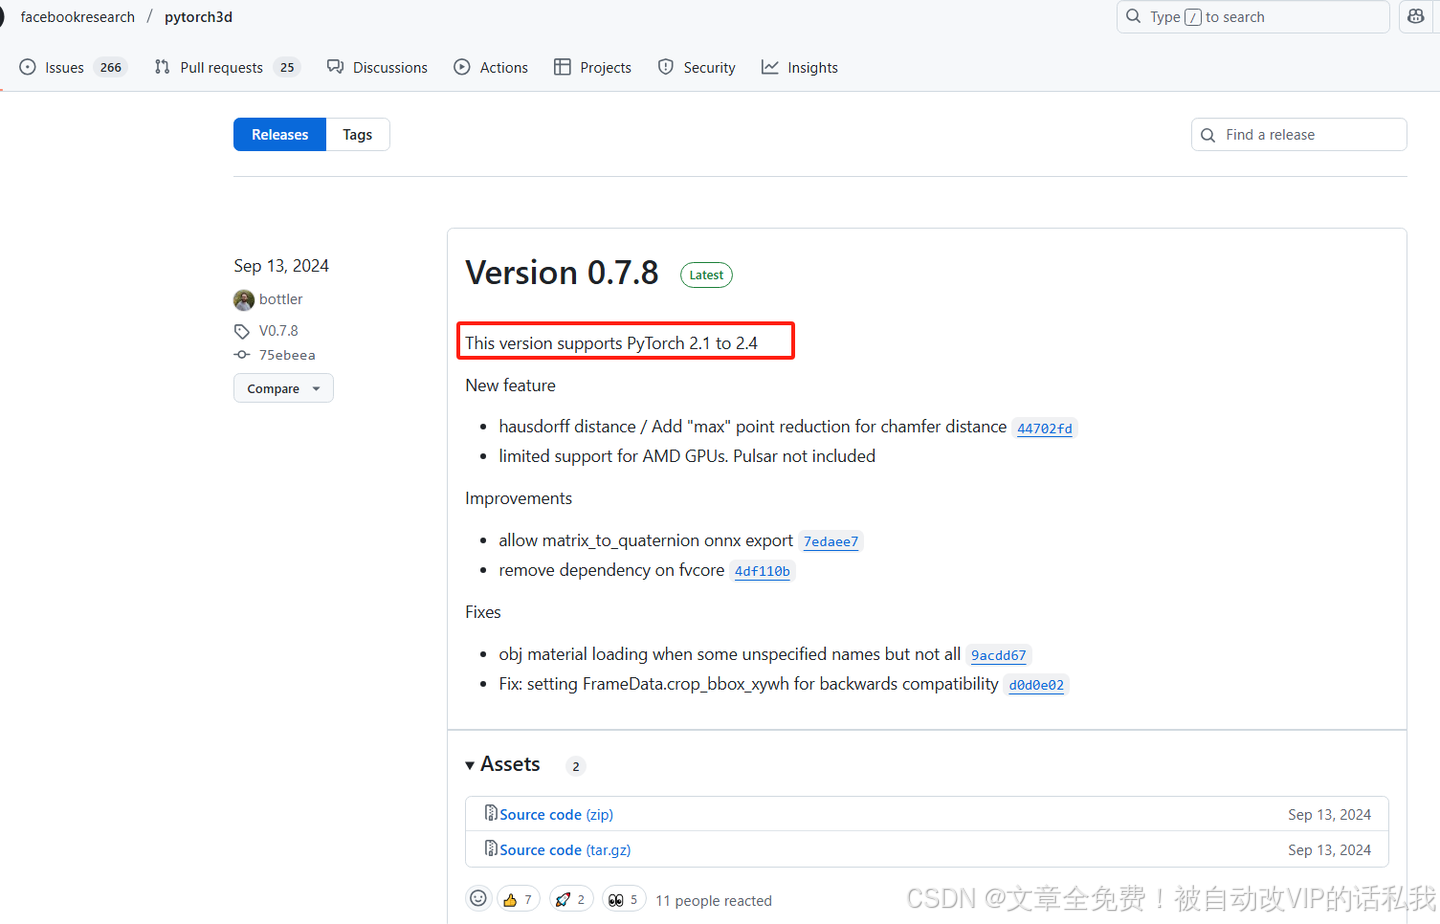Open commit 75ebeea link
Viewport: 1440px width, 924px height.
pyautogui.click(x=287, y=355)
